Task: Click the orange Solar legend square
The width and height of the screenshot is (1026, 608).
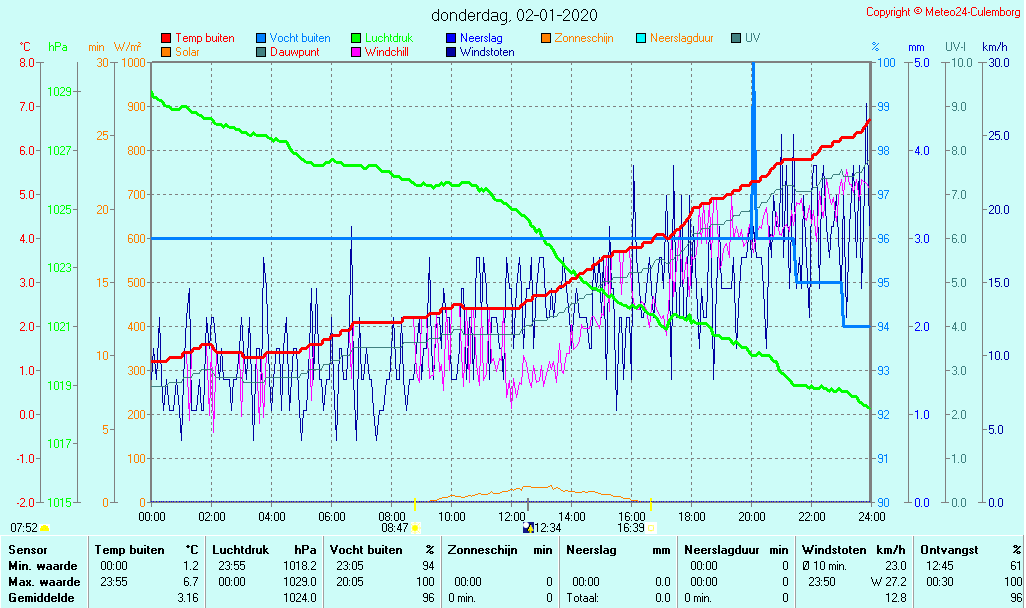Action: click(166, 52)
